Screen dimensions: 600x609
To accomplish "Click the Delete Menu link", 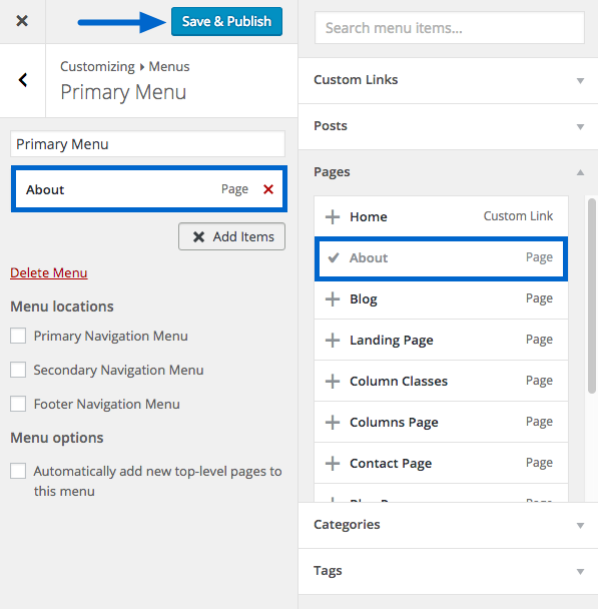I will (48, 273).
